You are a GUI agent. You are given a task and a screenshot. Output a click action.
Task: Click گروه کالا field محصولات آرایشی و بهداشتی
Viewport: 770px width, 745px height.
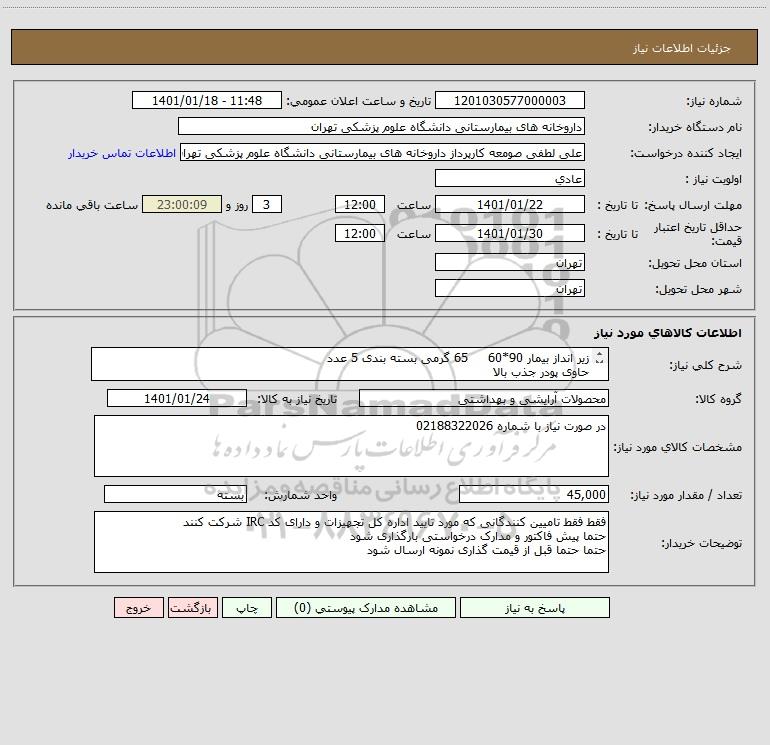(484, 398)
